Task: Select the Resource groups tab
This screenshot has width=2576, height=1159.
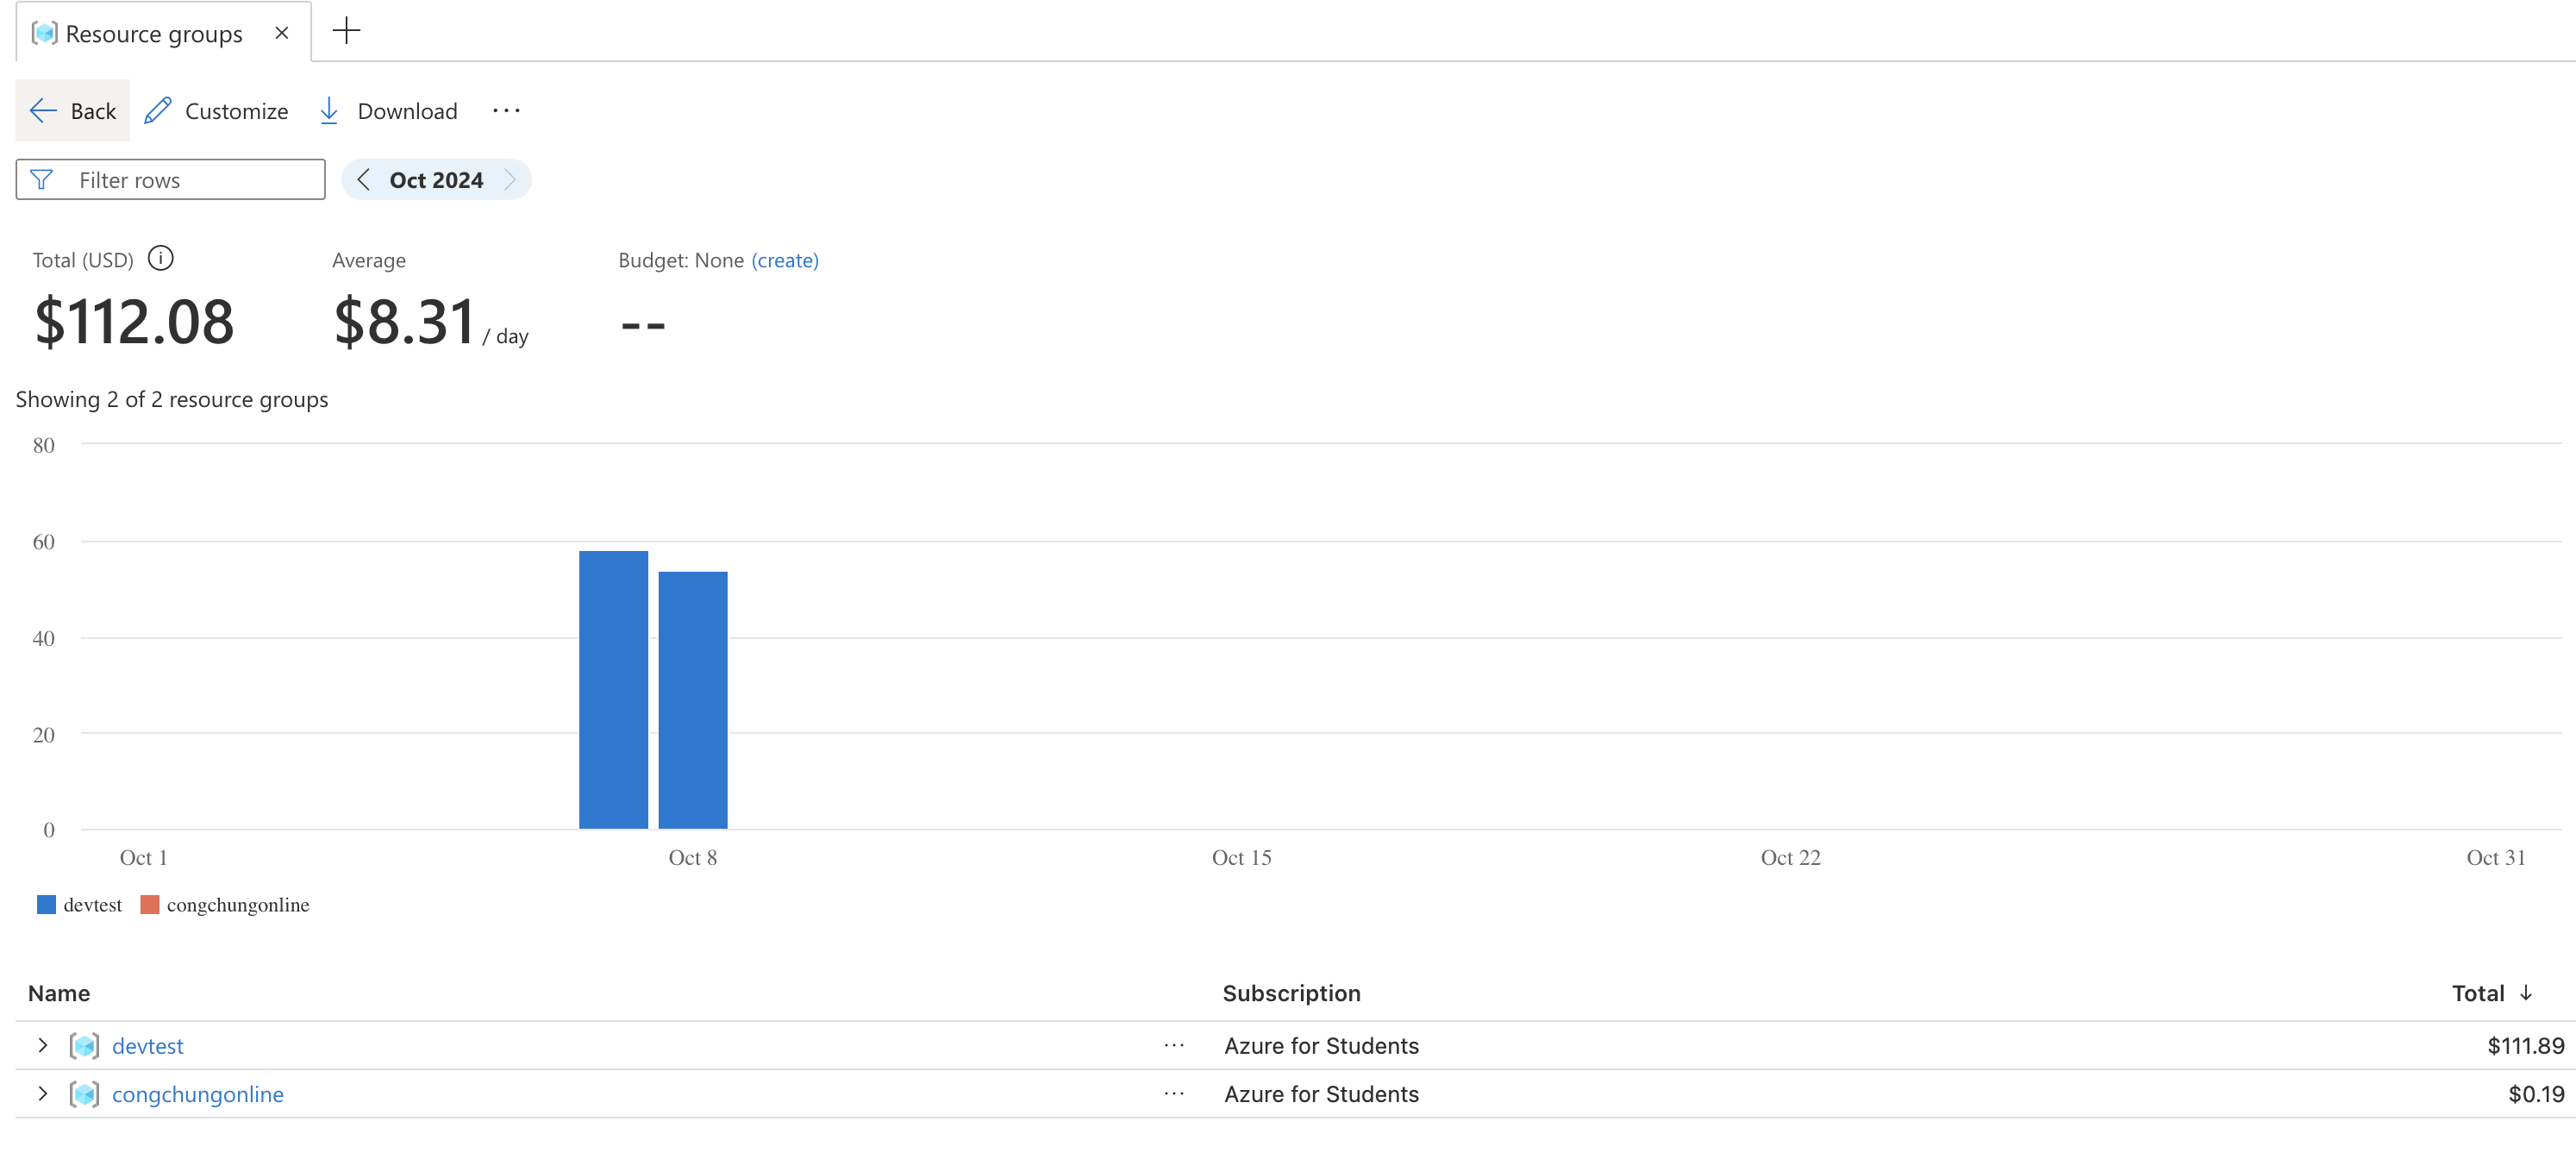Action: click(x=163, y=33)
